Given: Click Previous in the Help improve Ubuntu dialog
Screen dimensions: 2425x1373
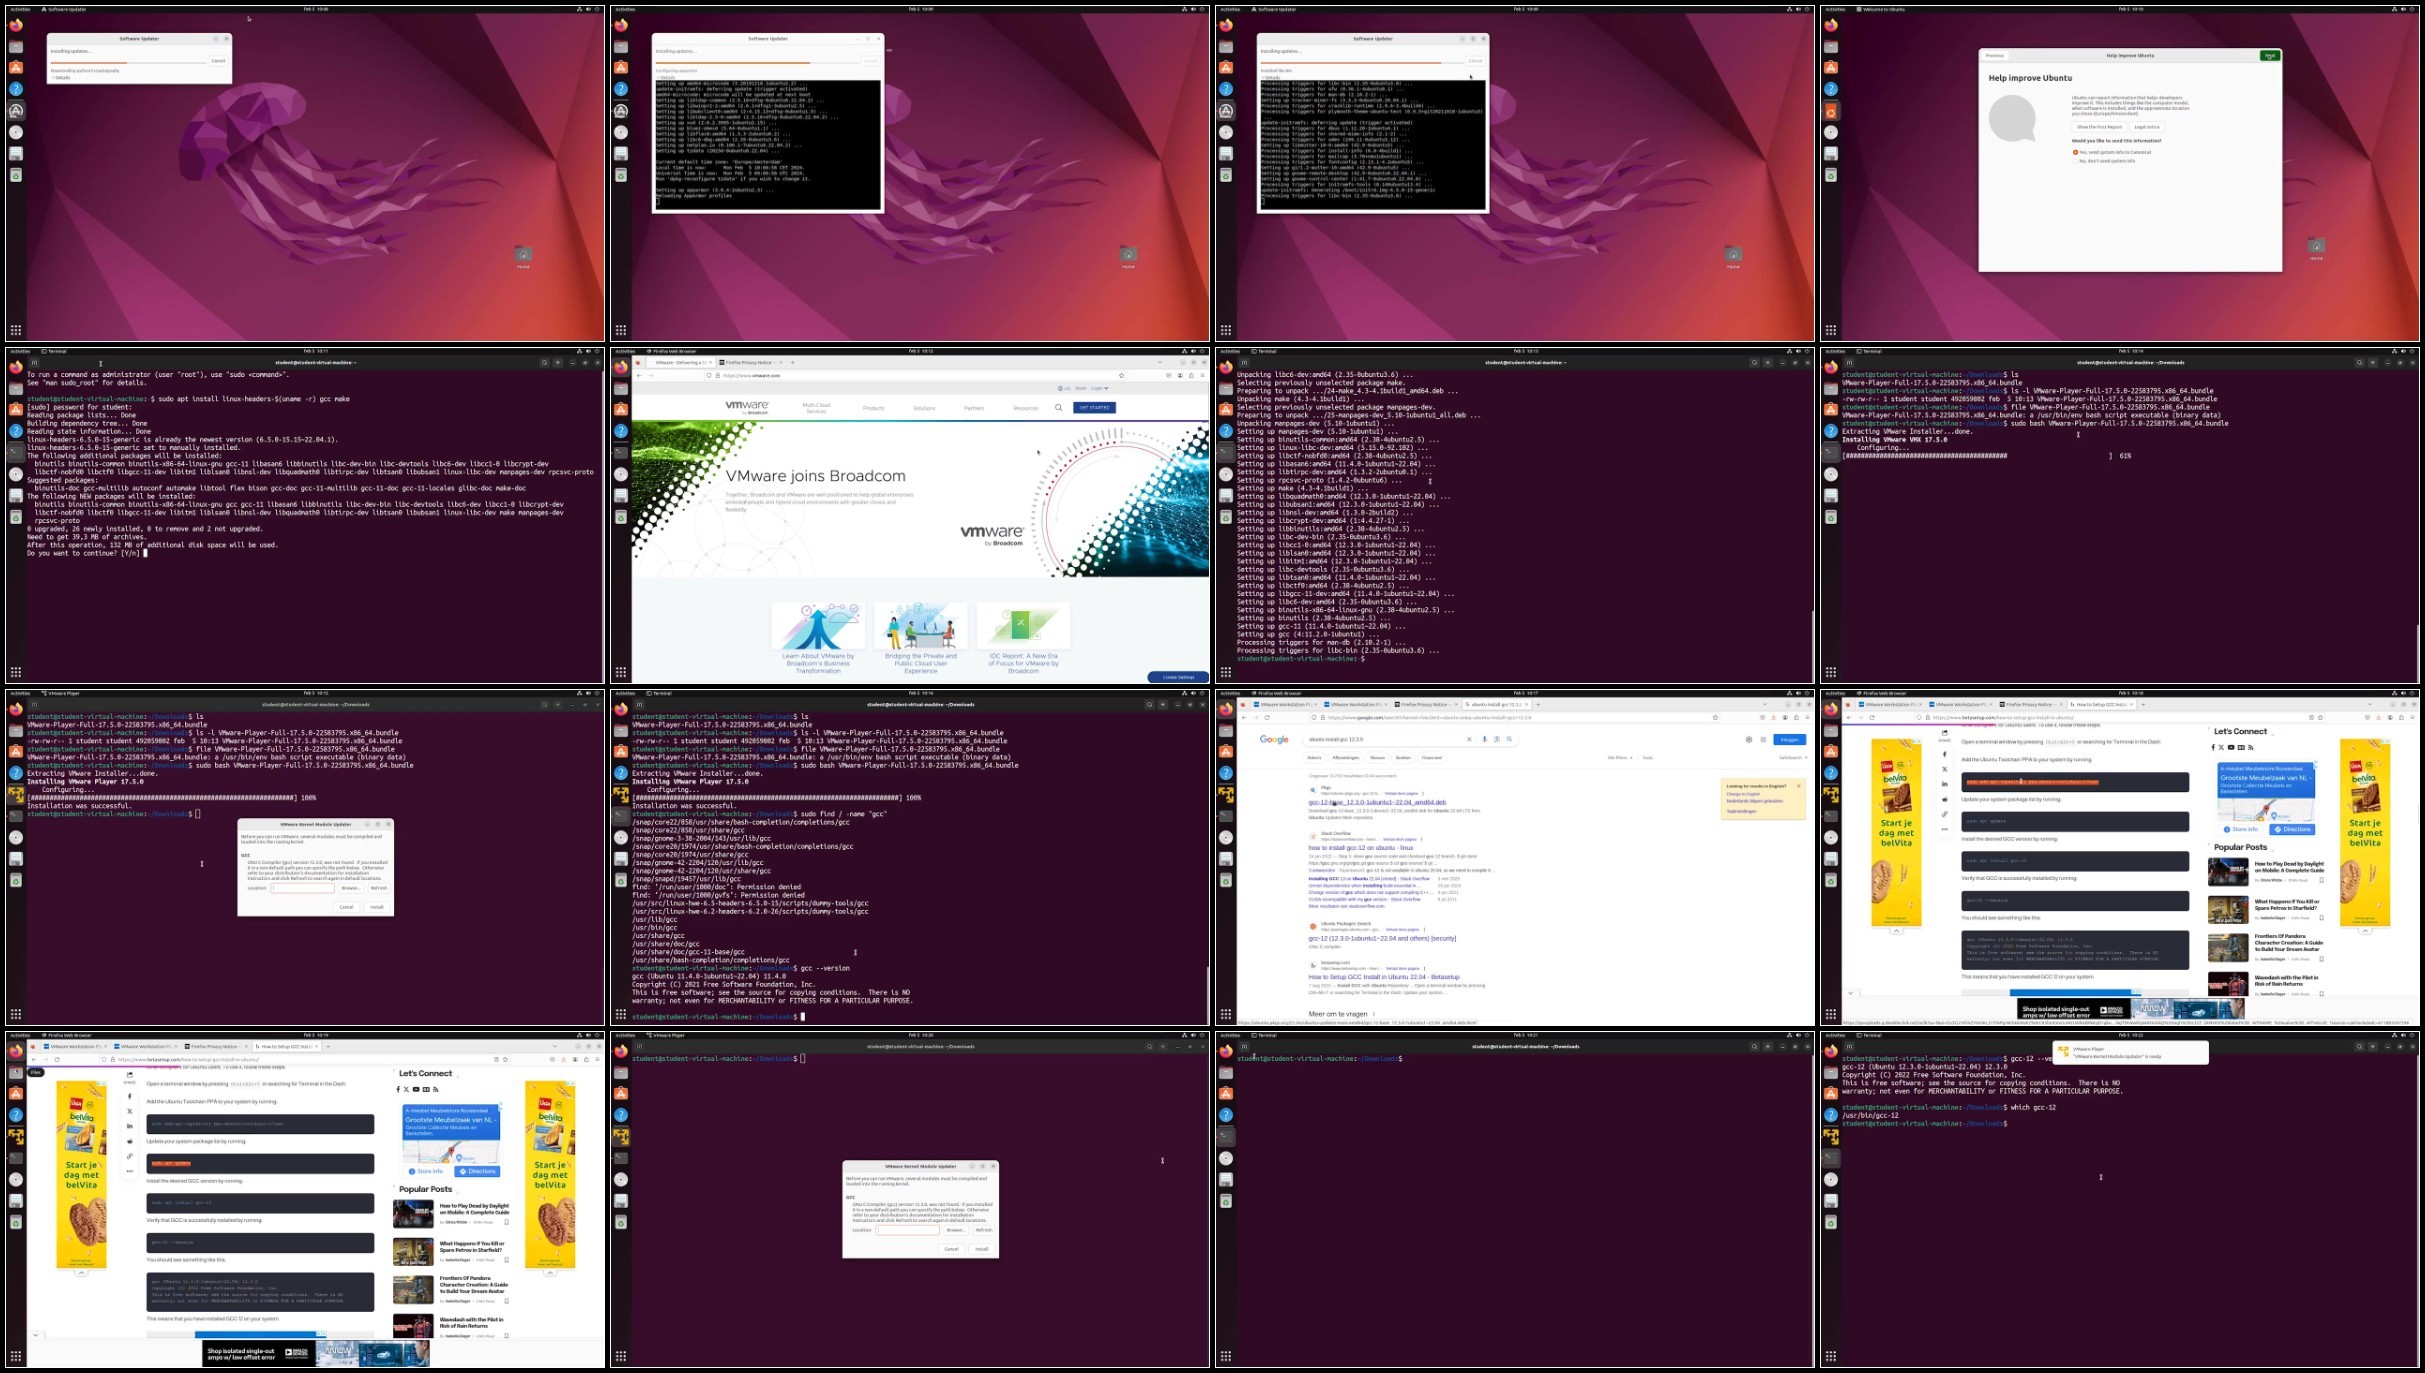Looking at the screenshot, I should pos(1995,56).
